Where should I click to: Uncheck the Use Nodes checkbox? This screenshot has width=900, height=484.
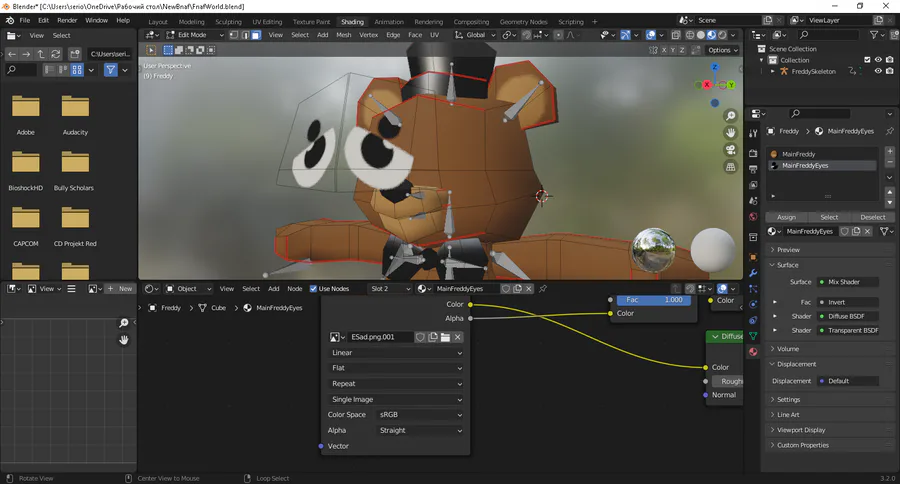(313, 289)
